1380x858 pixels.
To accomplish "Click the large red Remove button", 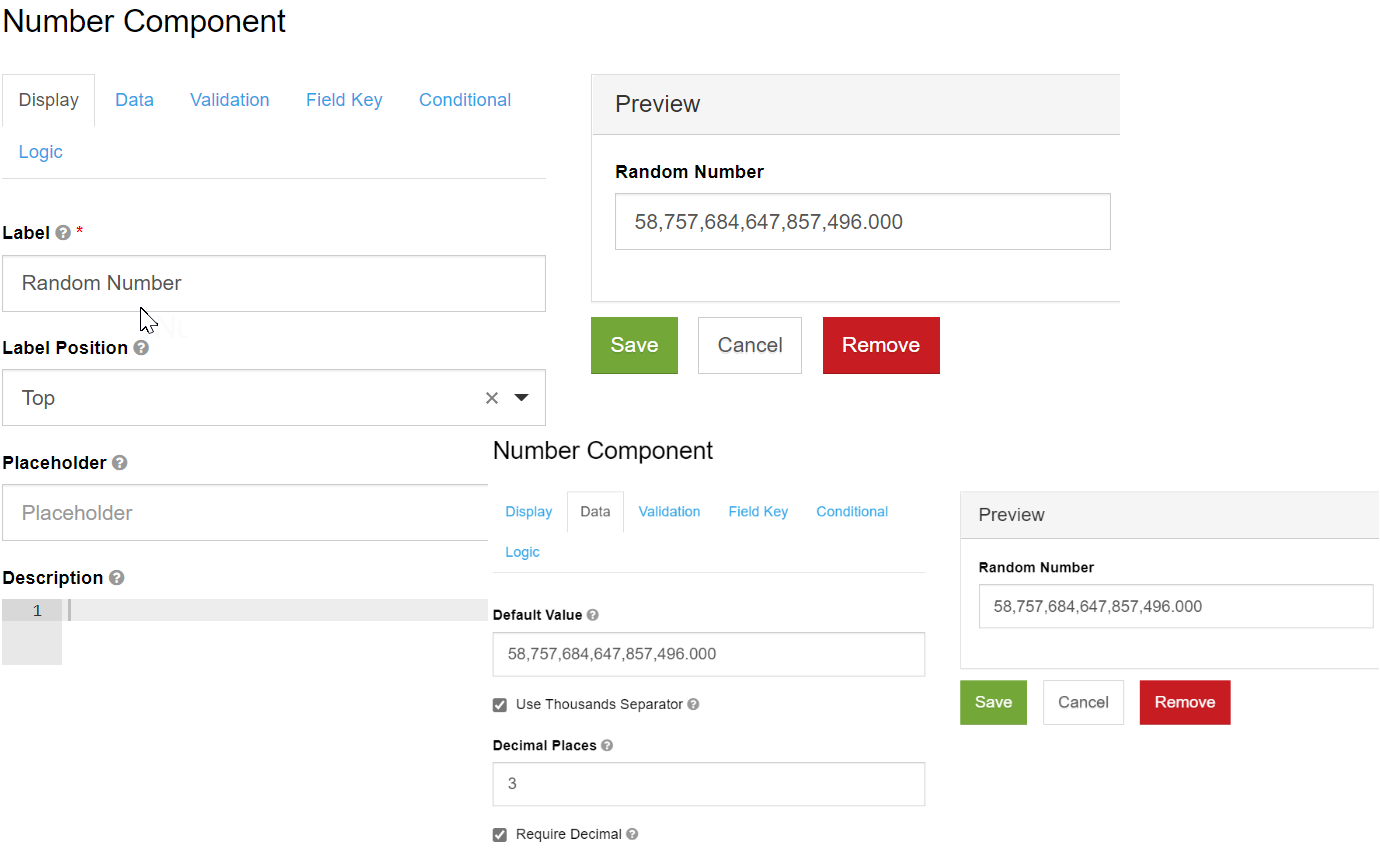I will [x=881, y=345].
